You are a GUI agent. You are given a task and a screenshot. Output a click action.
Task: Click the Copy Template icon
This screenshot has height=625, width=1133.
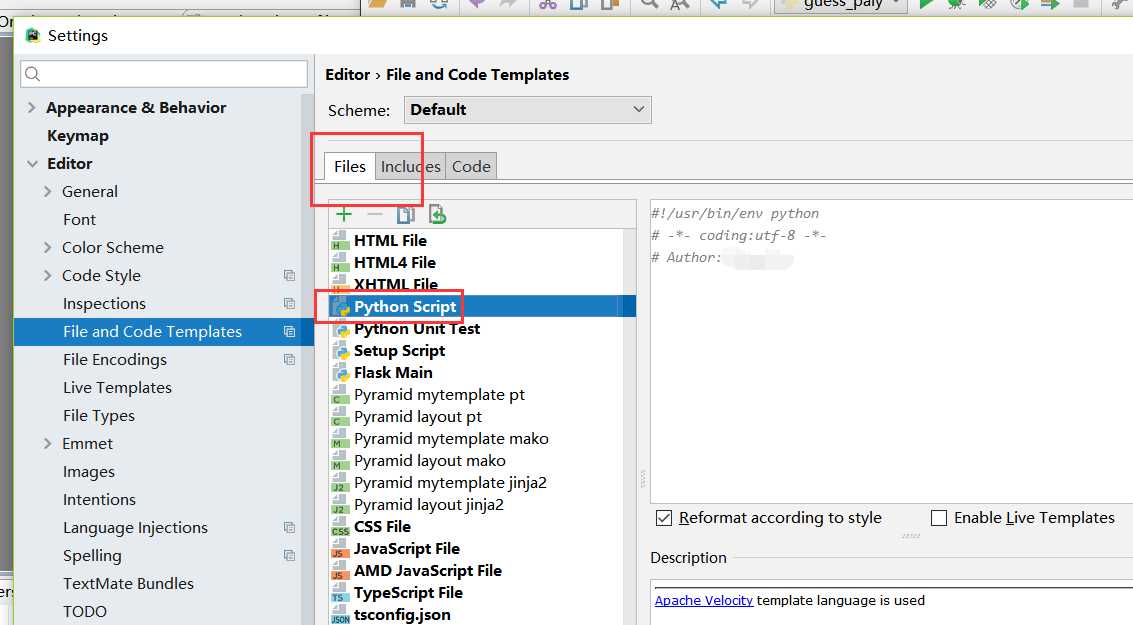tap(405, 215)
